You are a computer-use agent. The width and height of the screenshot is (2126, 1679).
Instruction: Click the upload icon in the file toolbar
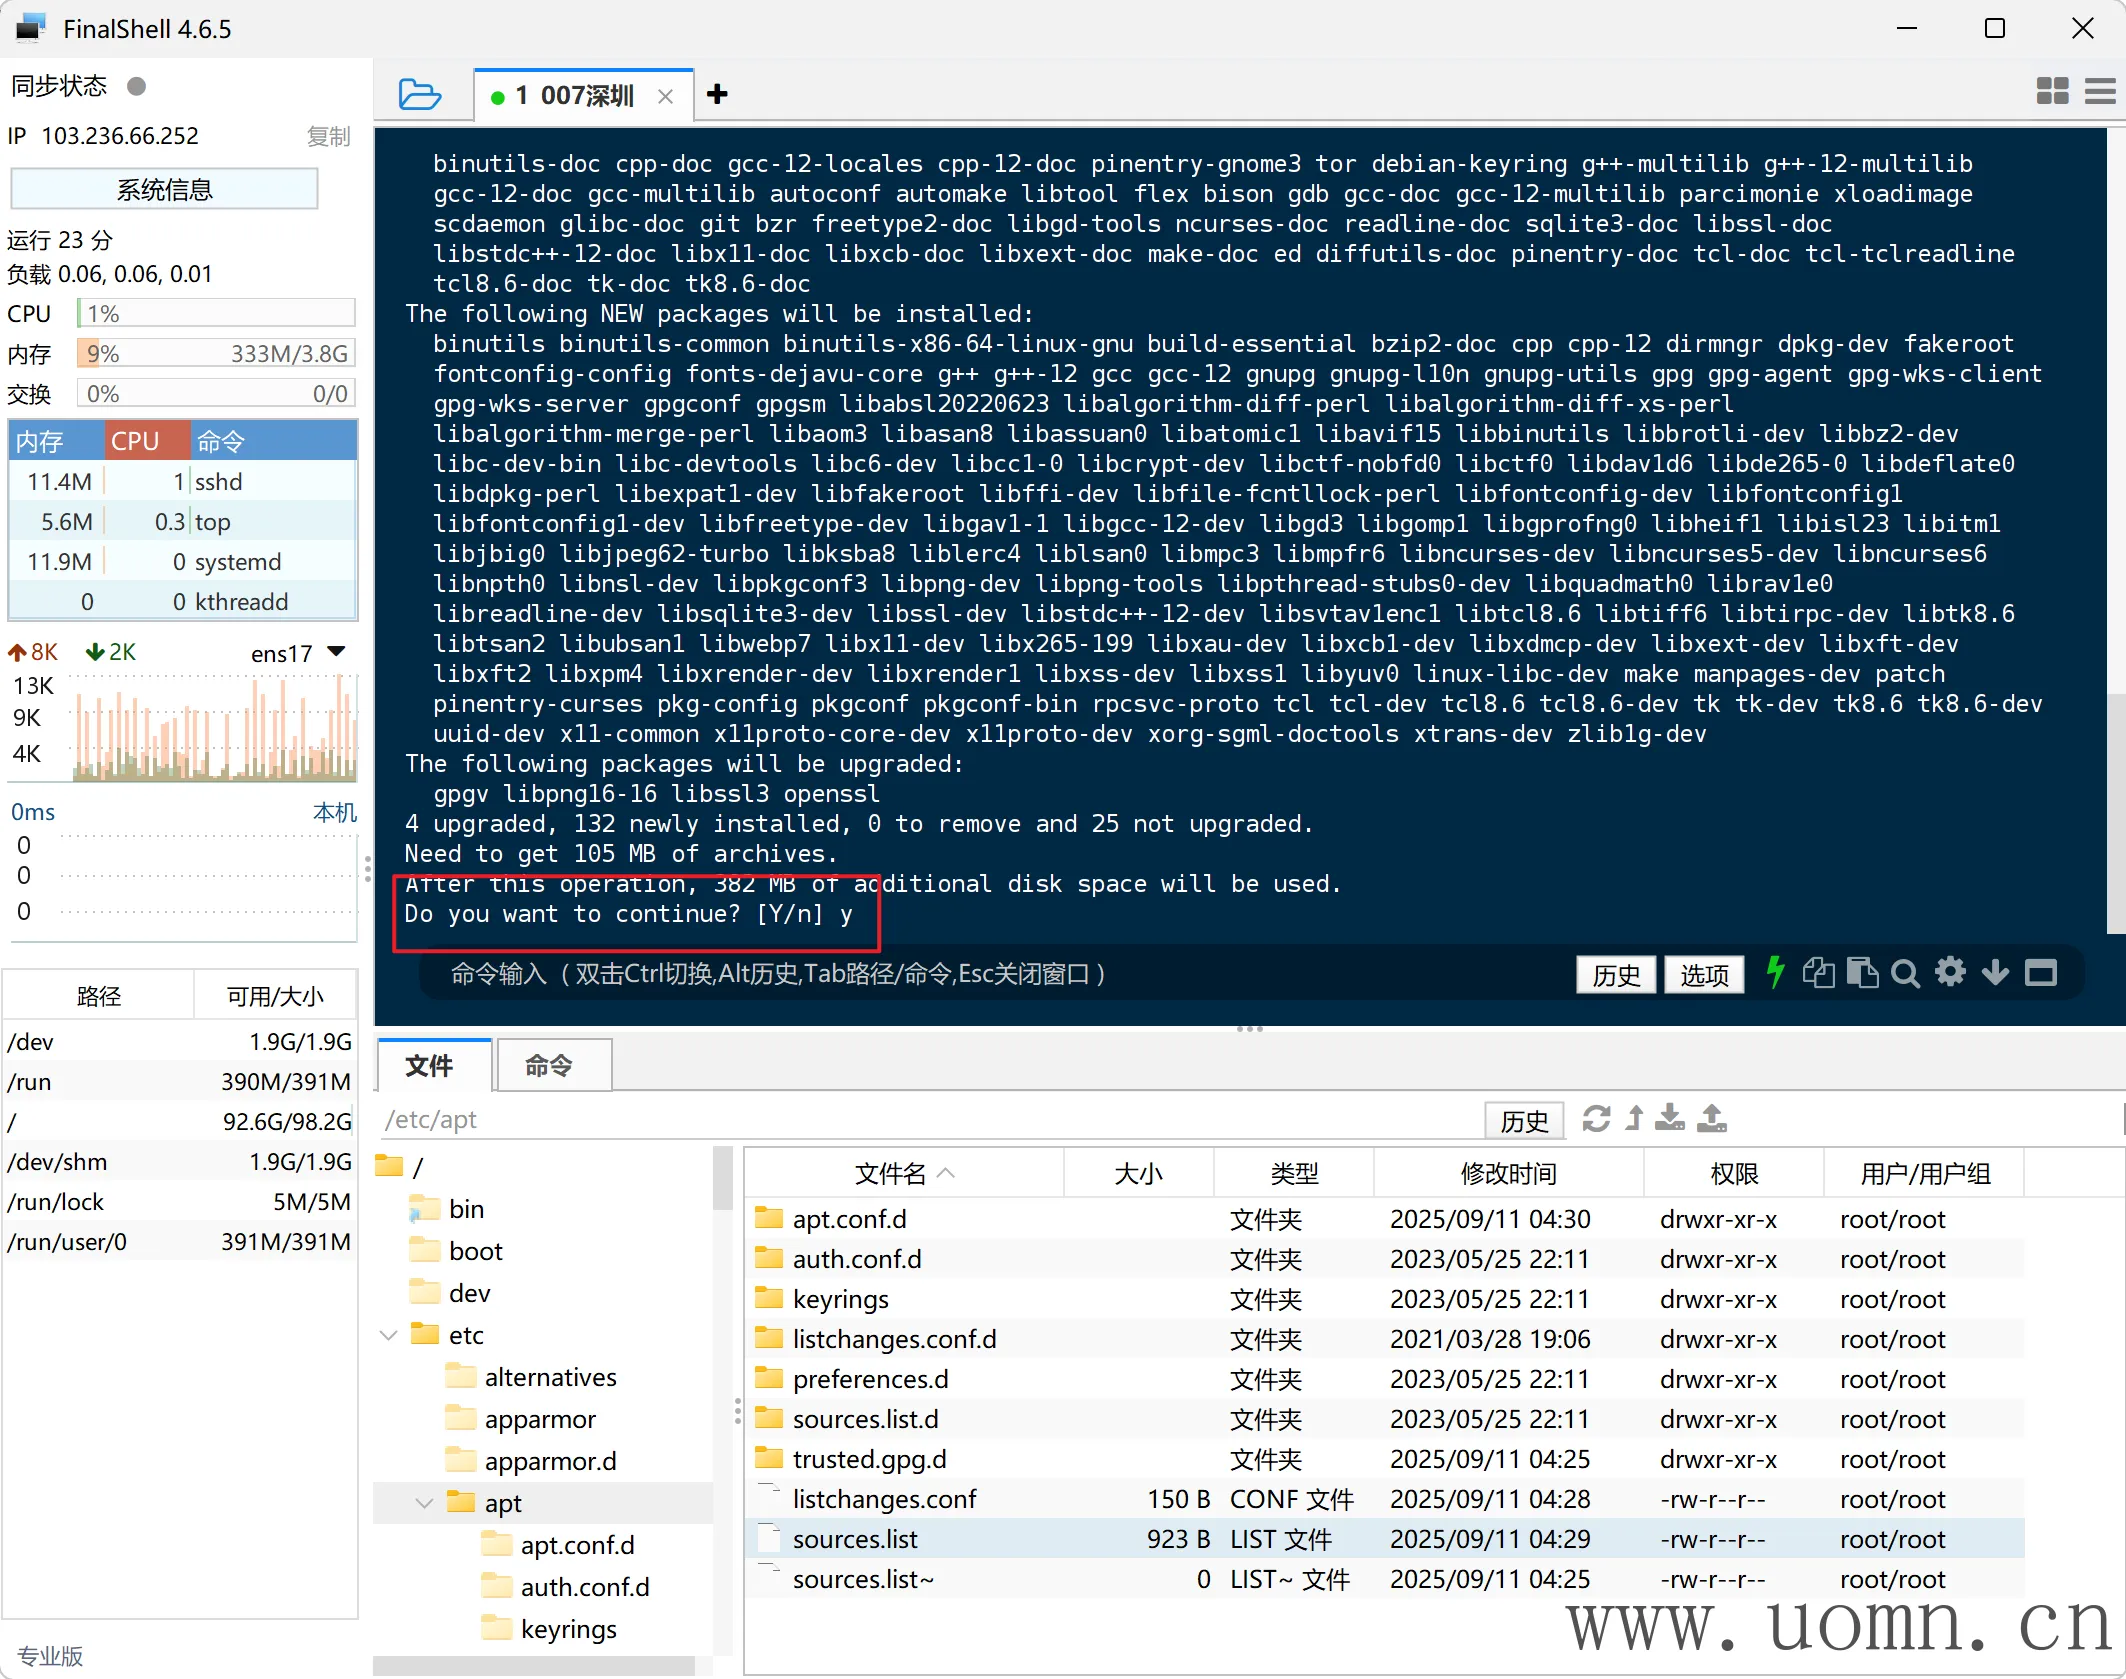(x=1712, y=1118)
